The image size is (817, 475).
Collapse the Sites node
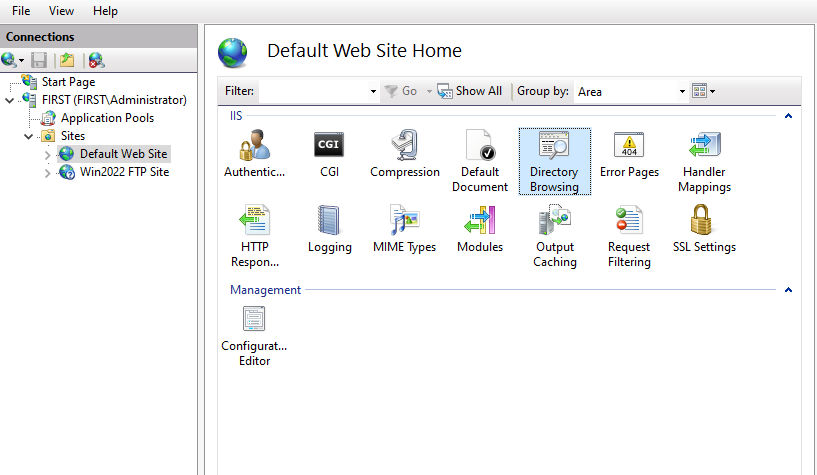[29, 136]
